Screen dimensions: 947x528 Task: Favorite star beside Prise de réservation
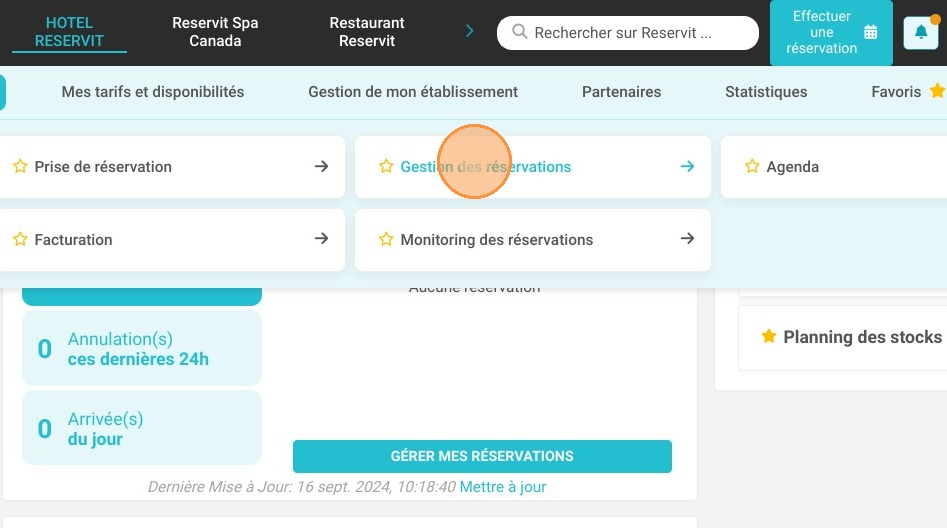21,166
